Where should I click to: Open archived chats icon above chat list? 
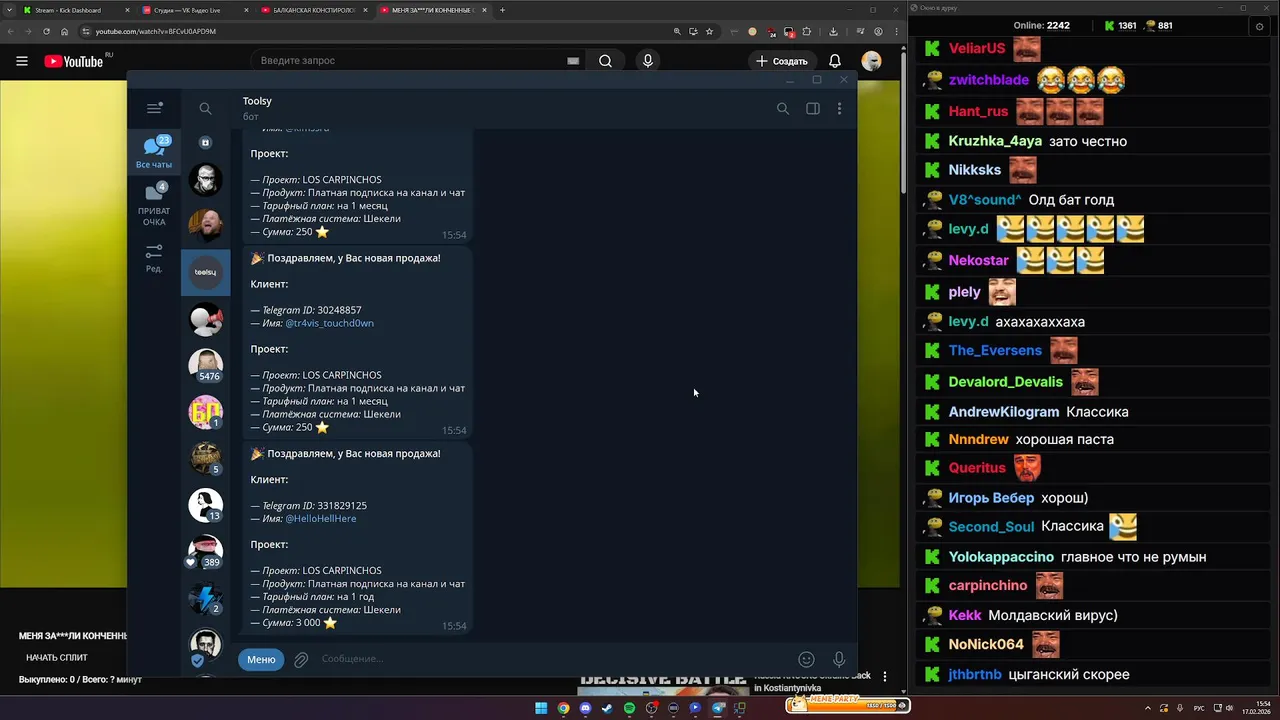coord(206,143)
